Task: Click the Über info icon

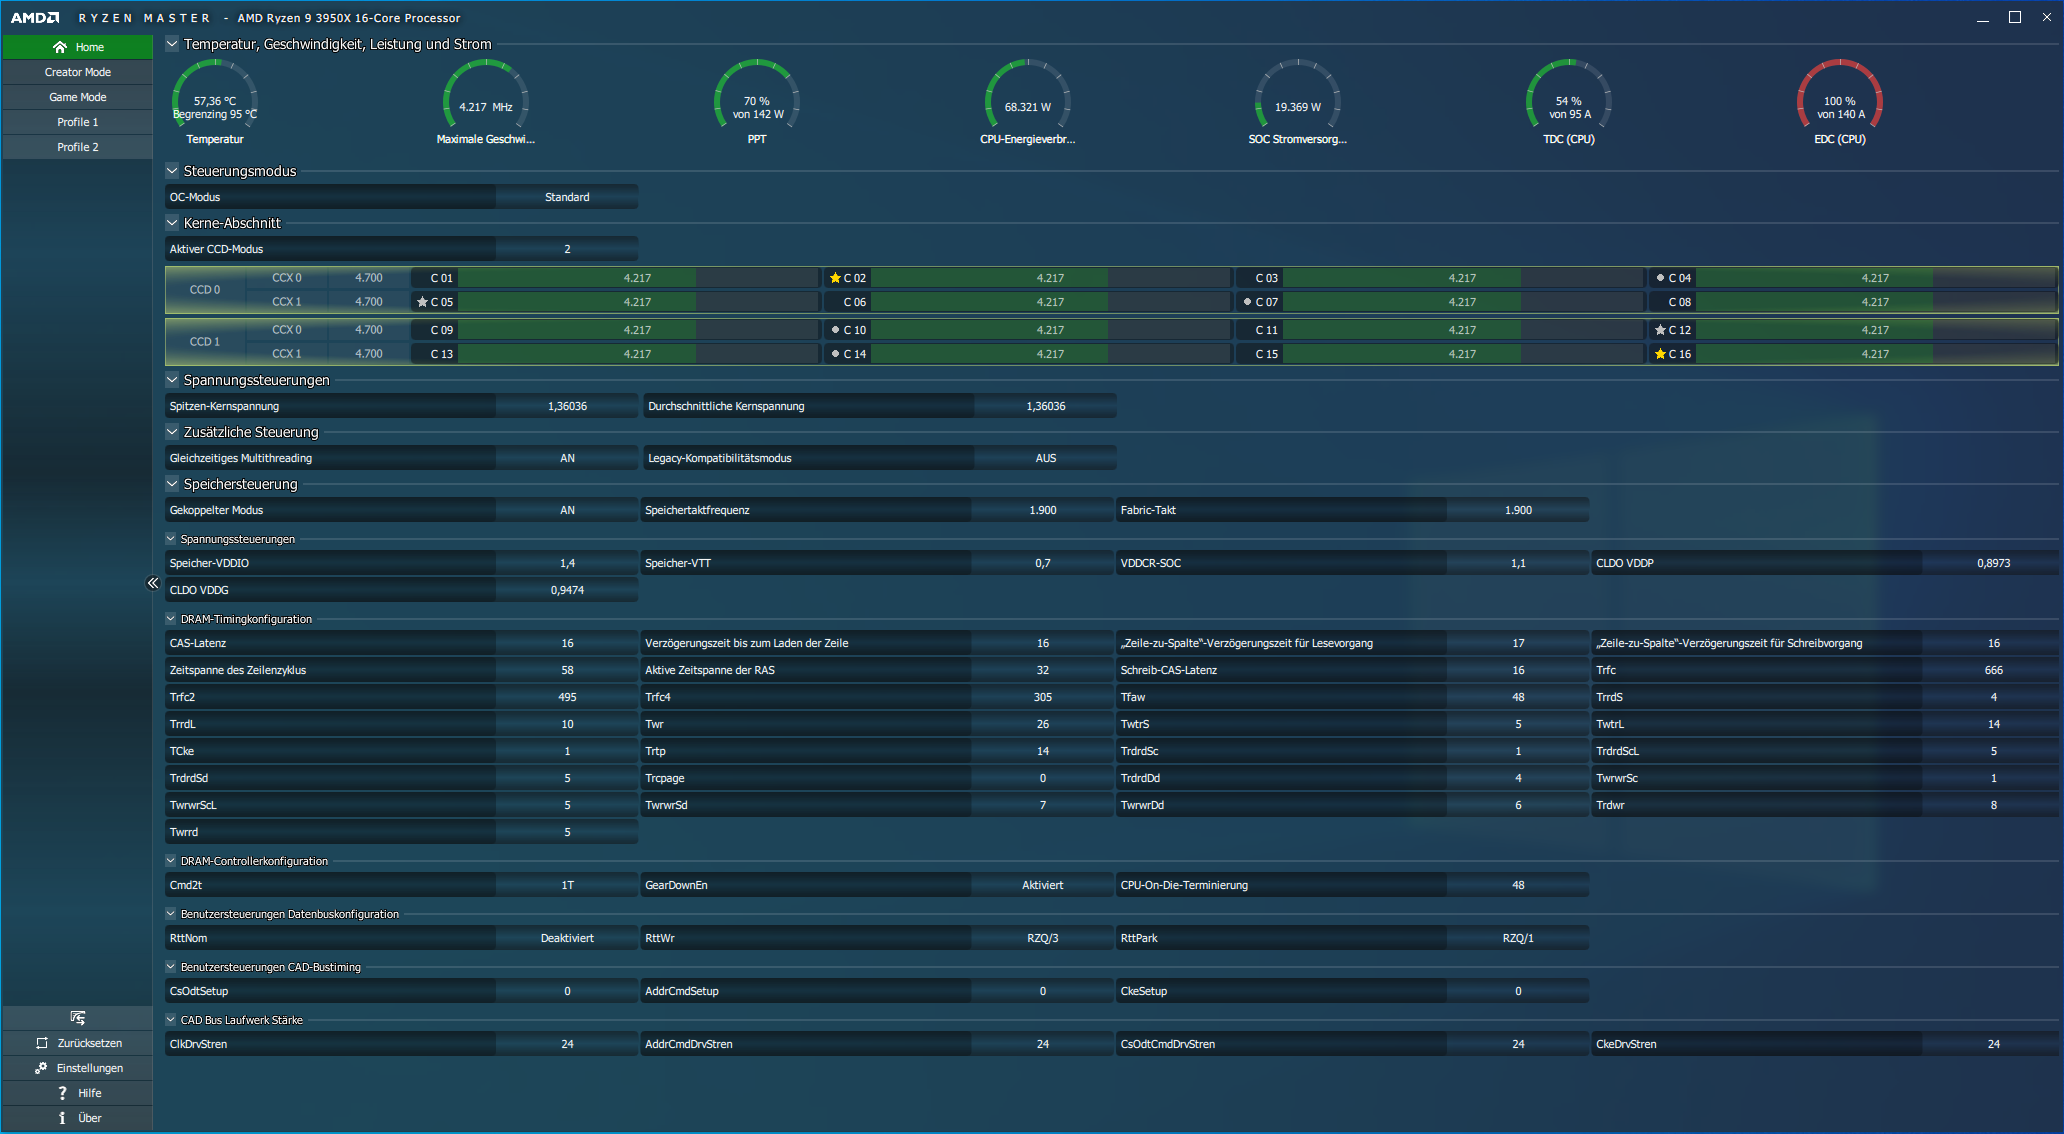Action: point(62,1118)
